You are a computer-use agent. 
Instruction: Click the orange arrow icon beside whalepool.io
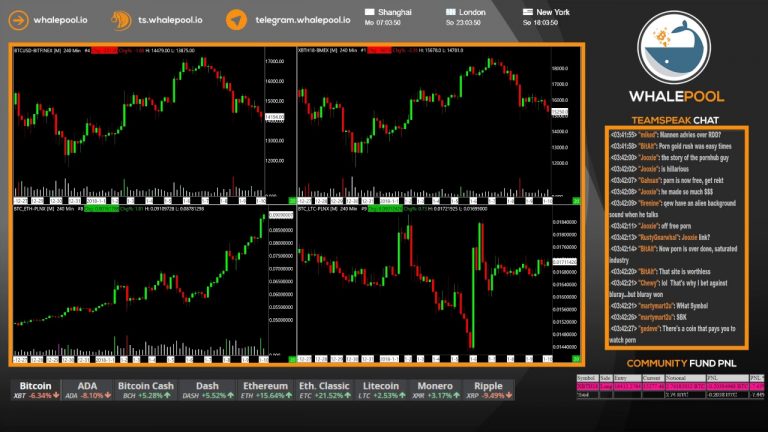pos(19,20)
